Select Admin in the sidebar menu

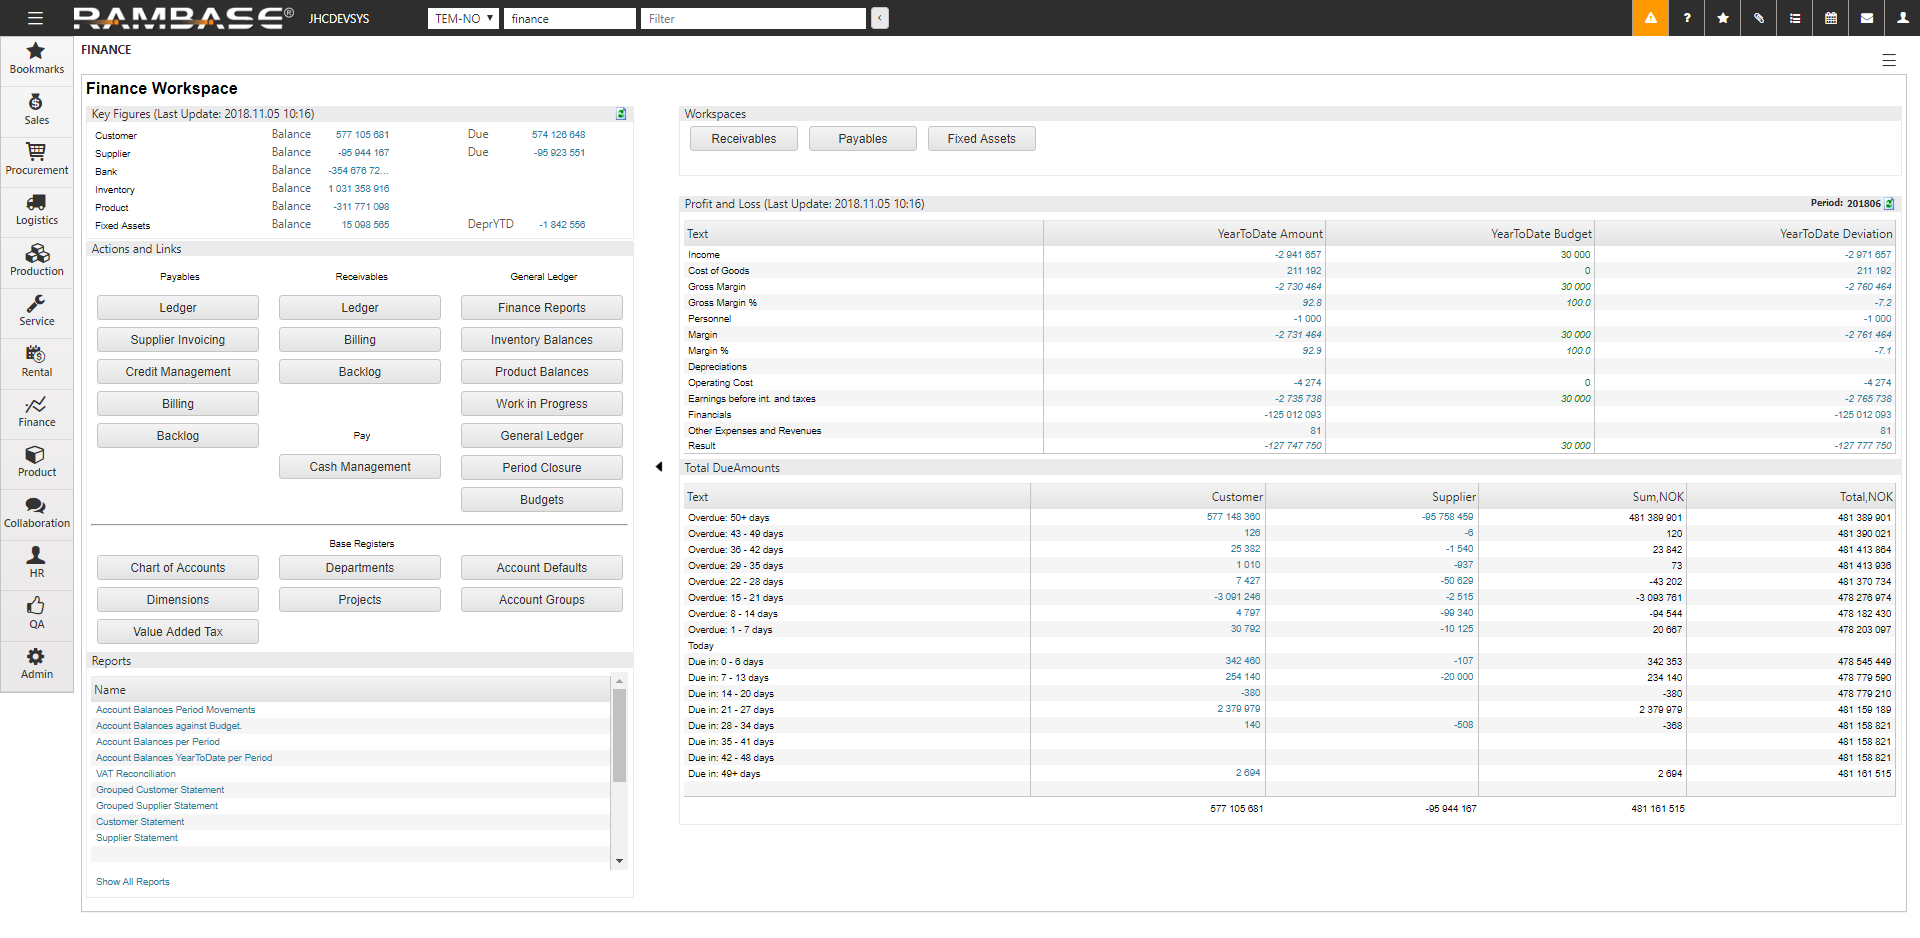37,664
